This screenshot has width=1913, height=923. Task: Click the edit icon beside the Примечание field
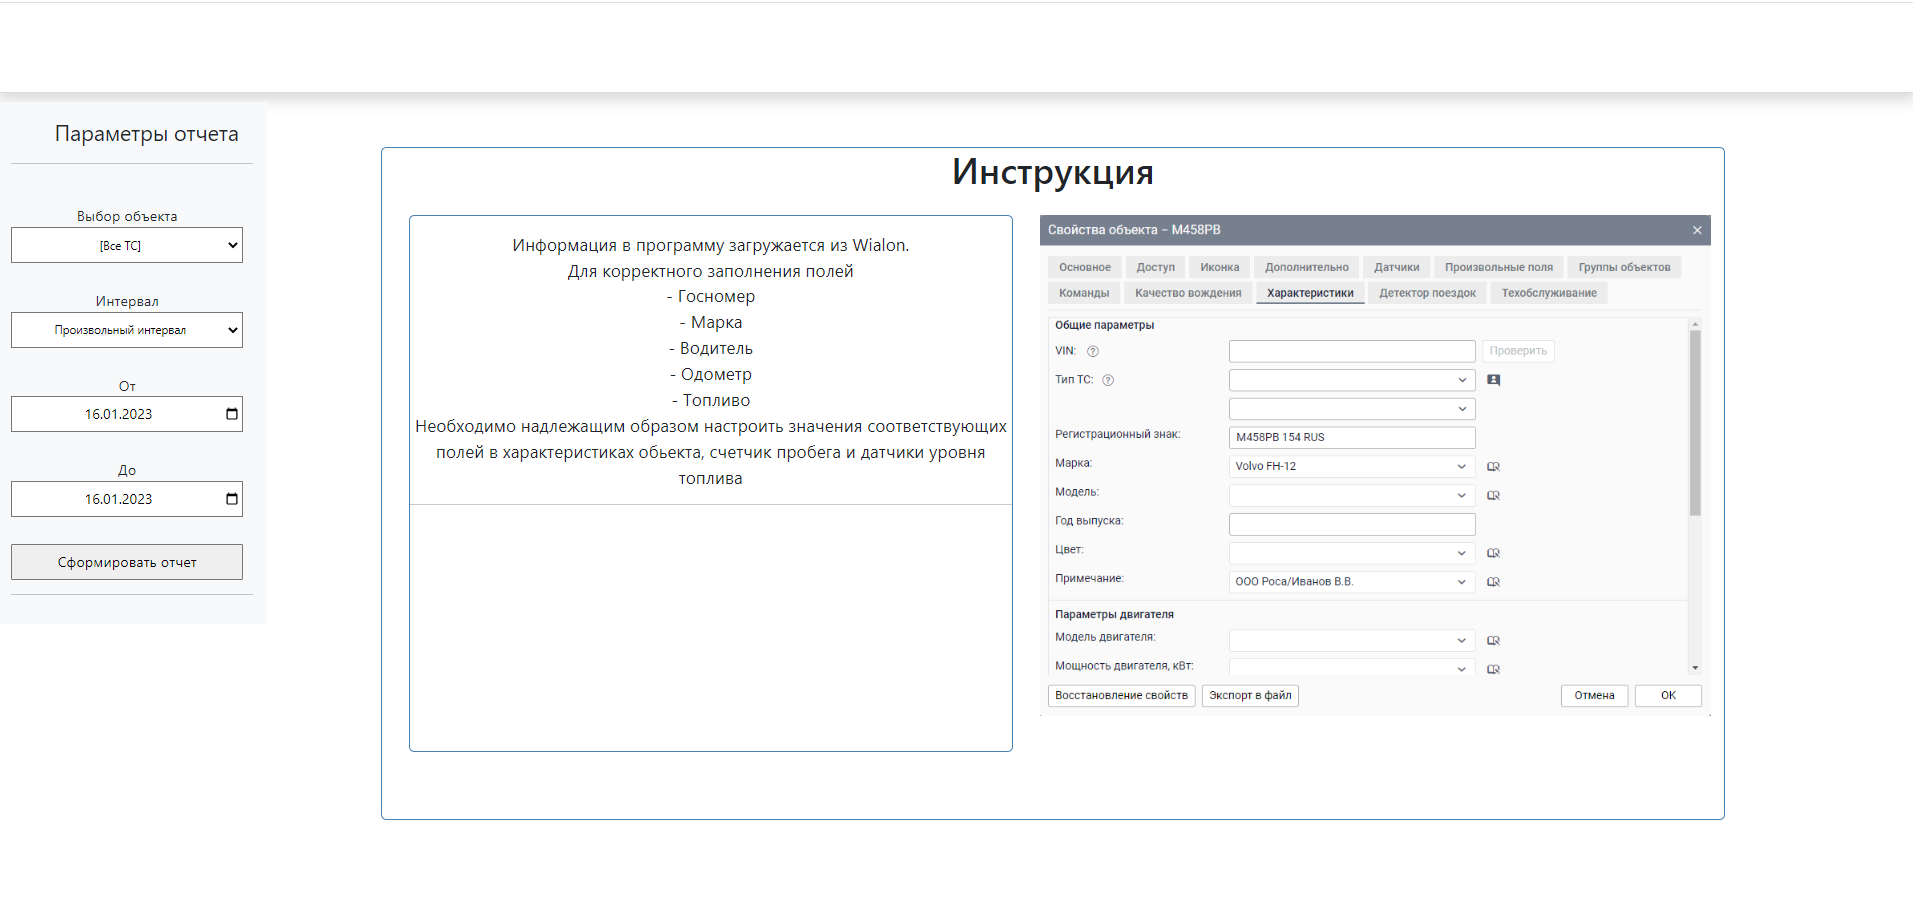1493,582
